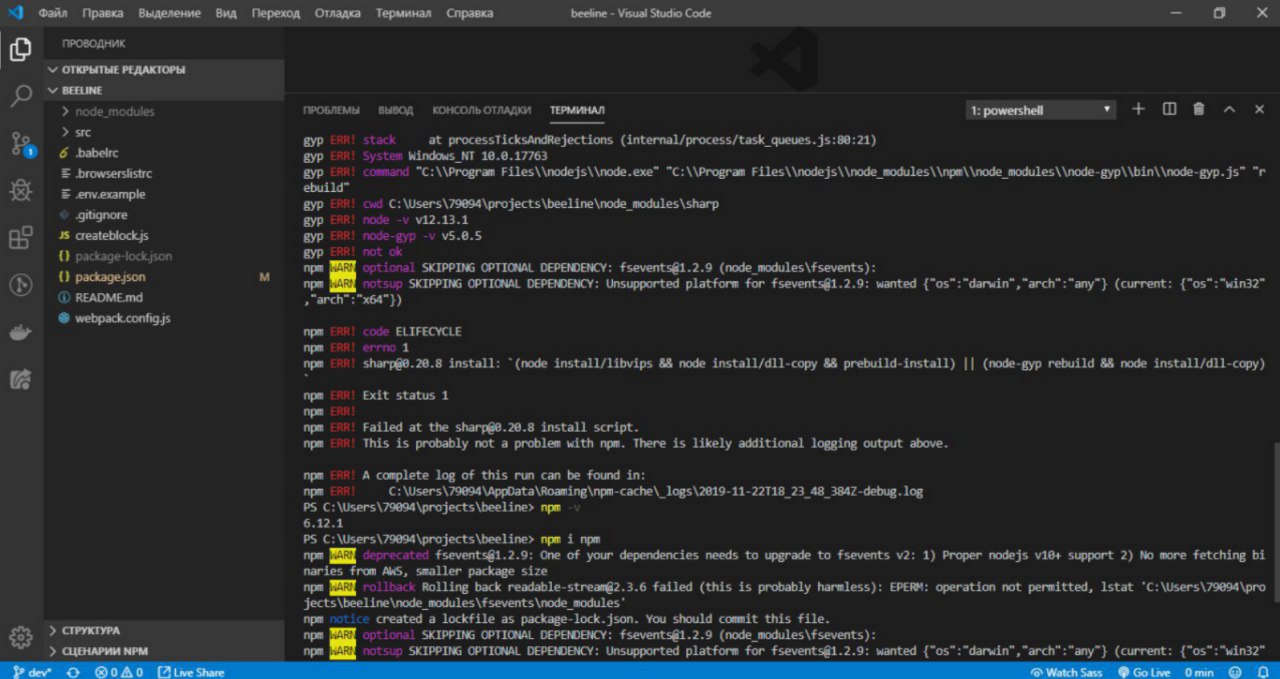Switch to the Проблемы panel tab
The height and width of the screenshot is (679, 1280).
pyautogui.click(x=331, y=110)
